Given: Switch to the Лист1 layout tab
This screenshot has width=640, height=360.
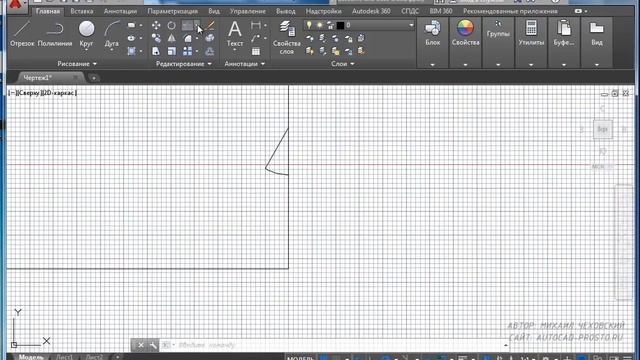Looking at the screenshot, I should [64, 357].
